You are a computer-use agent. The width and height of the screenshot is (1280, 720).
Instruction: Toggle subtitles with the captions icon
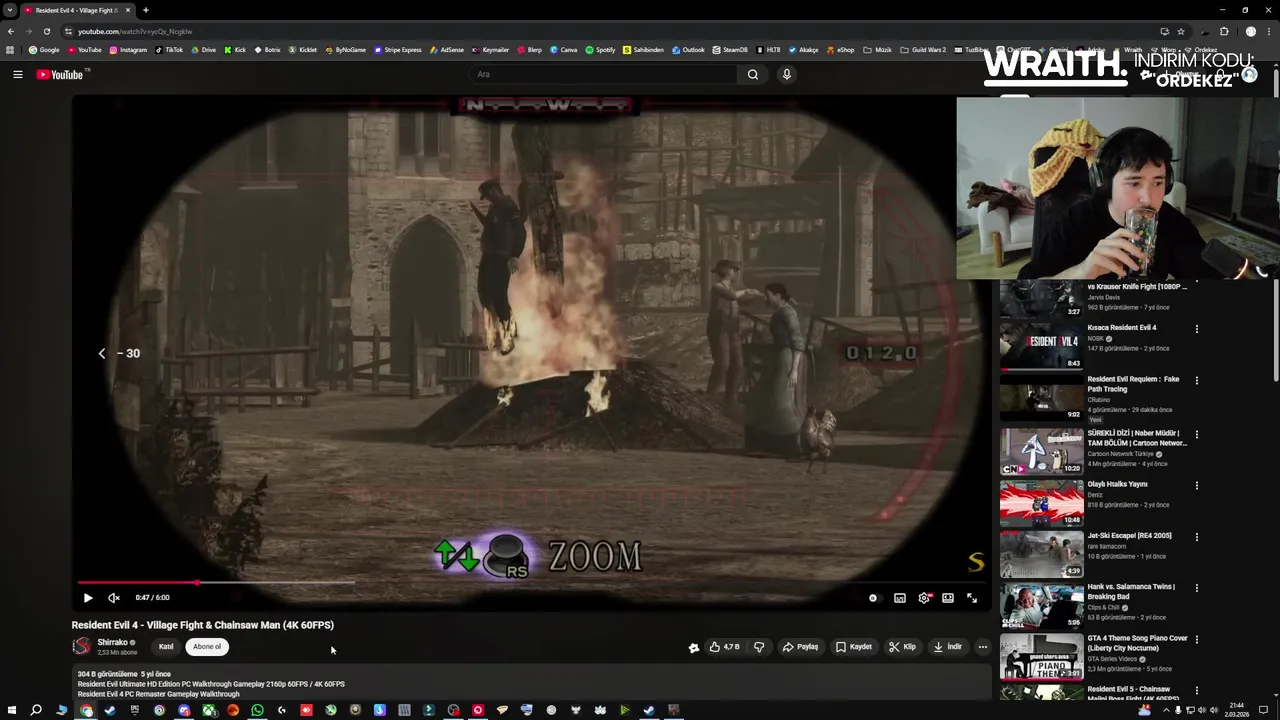point(900,598)
